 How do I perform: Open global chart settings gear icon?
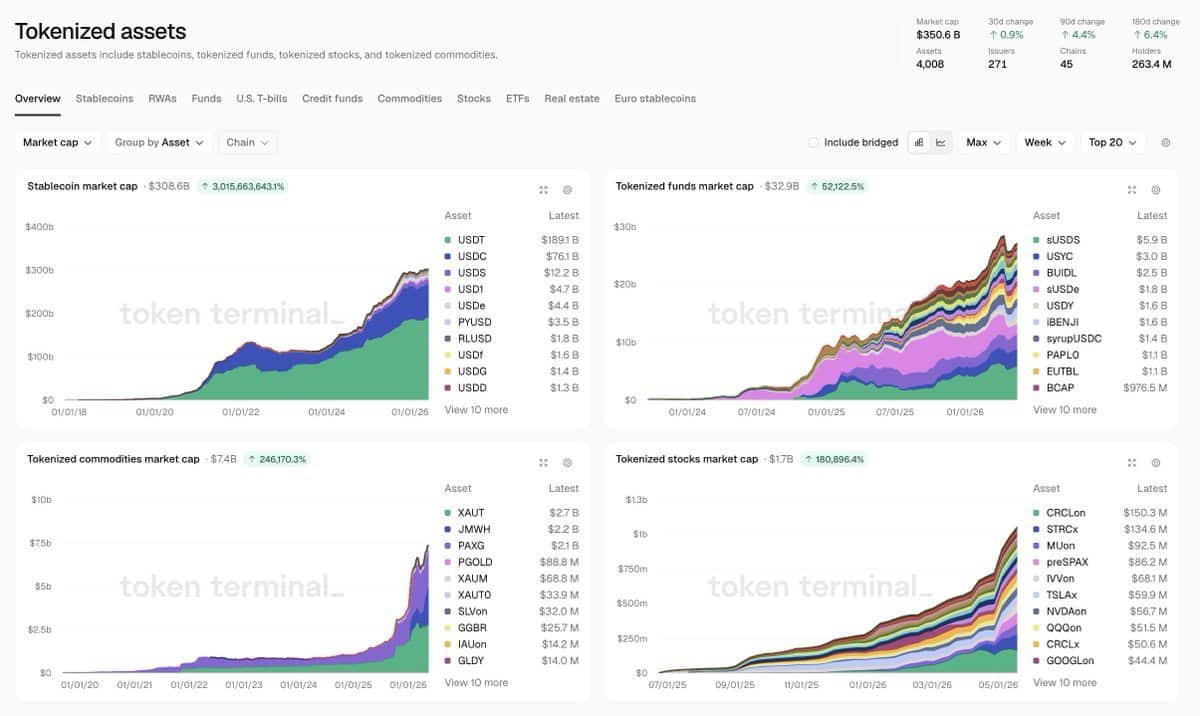[1165, 143]
